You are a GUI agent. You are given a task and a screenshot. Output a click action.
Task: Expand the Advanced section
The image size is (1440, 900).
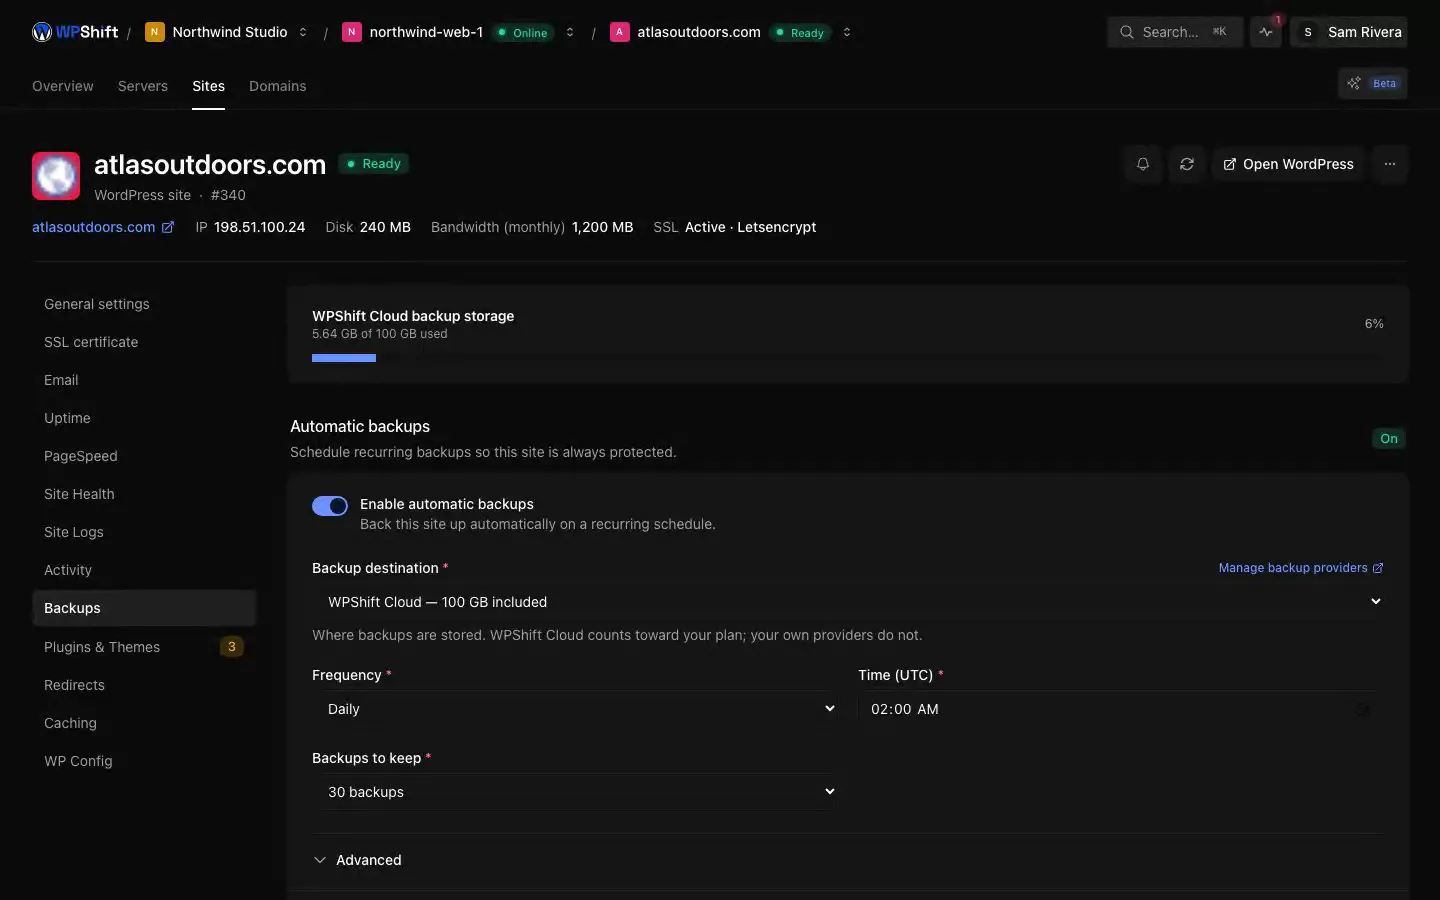[358, 860]
